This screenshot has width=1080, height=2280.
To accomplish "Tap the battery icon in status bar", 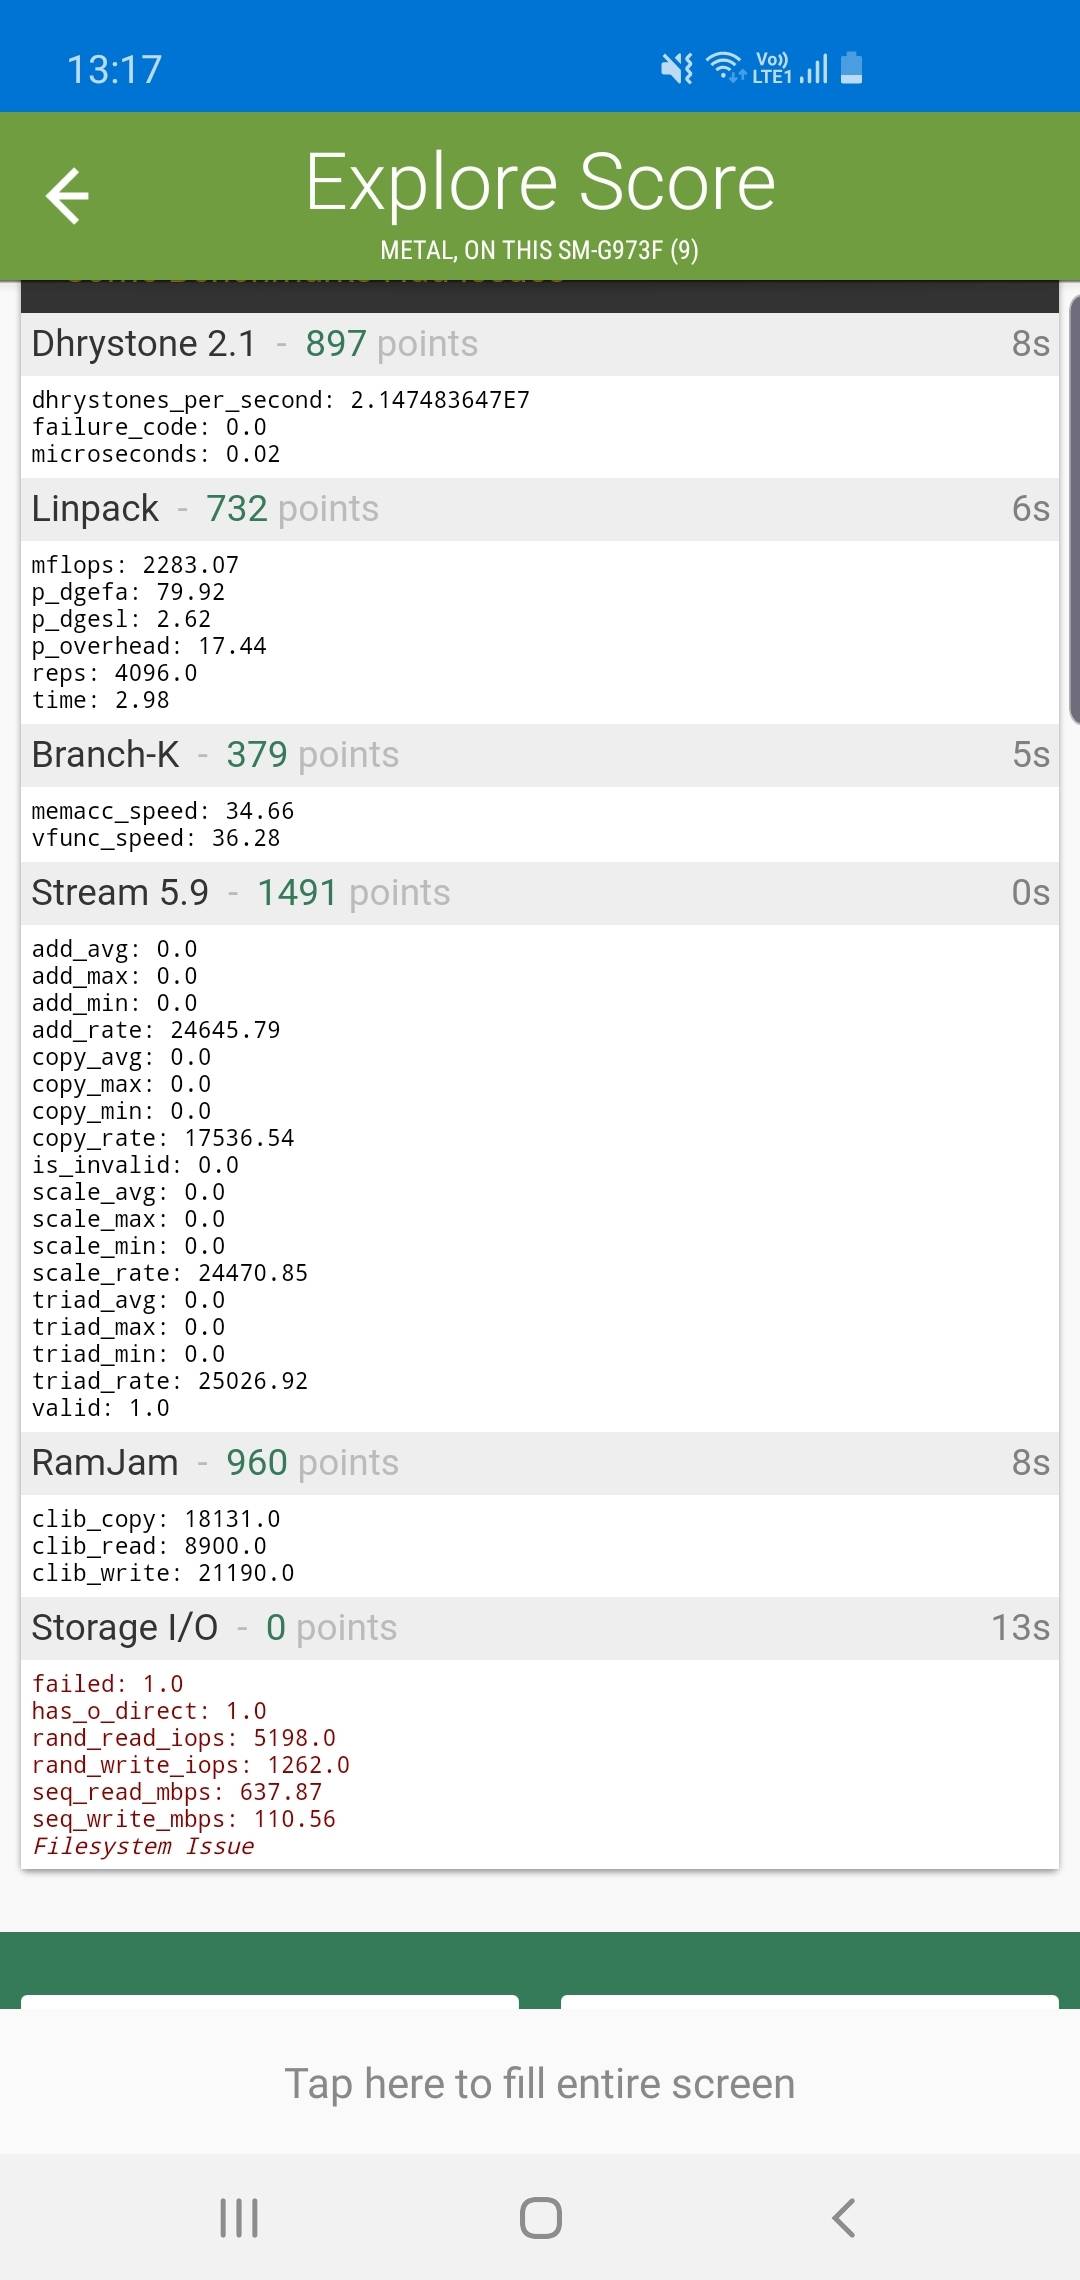I will pos(852,68).
